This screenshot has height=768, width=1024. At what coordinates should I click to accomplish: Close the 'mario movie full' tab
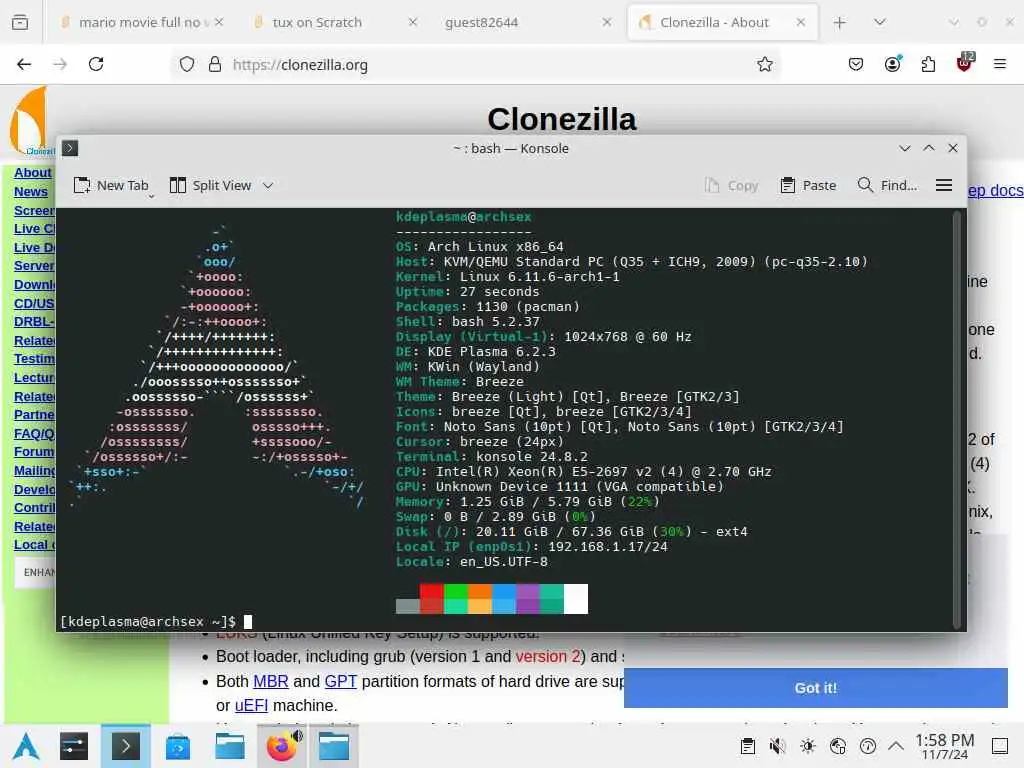tap(219, 22)
